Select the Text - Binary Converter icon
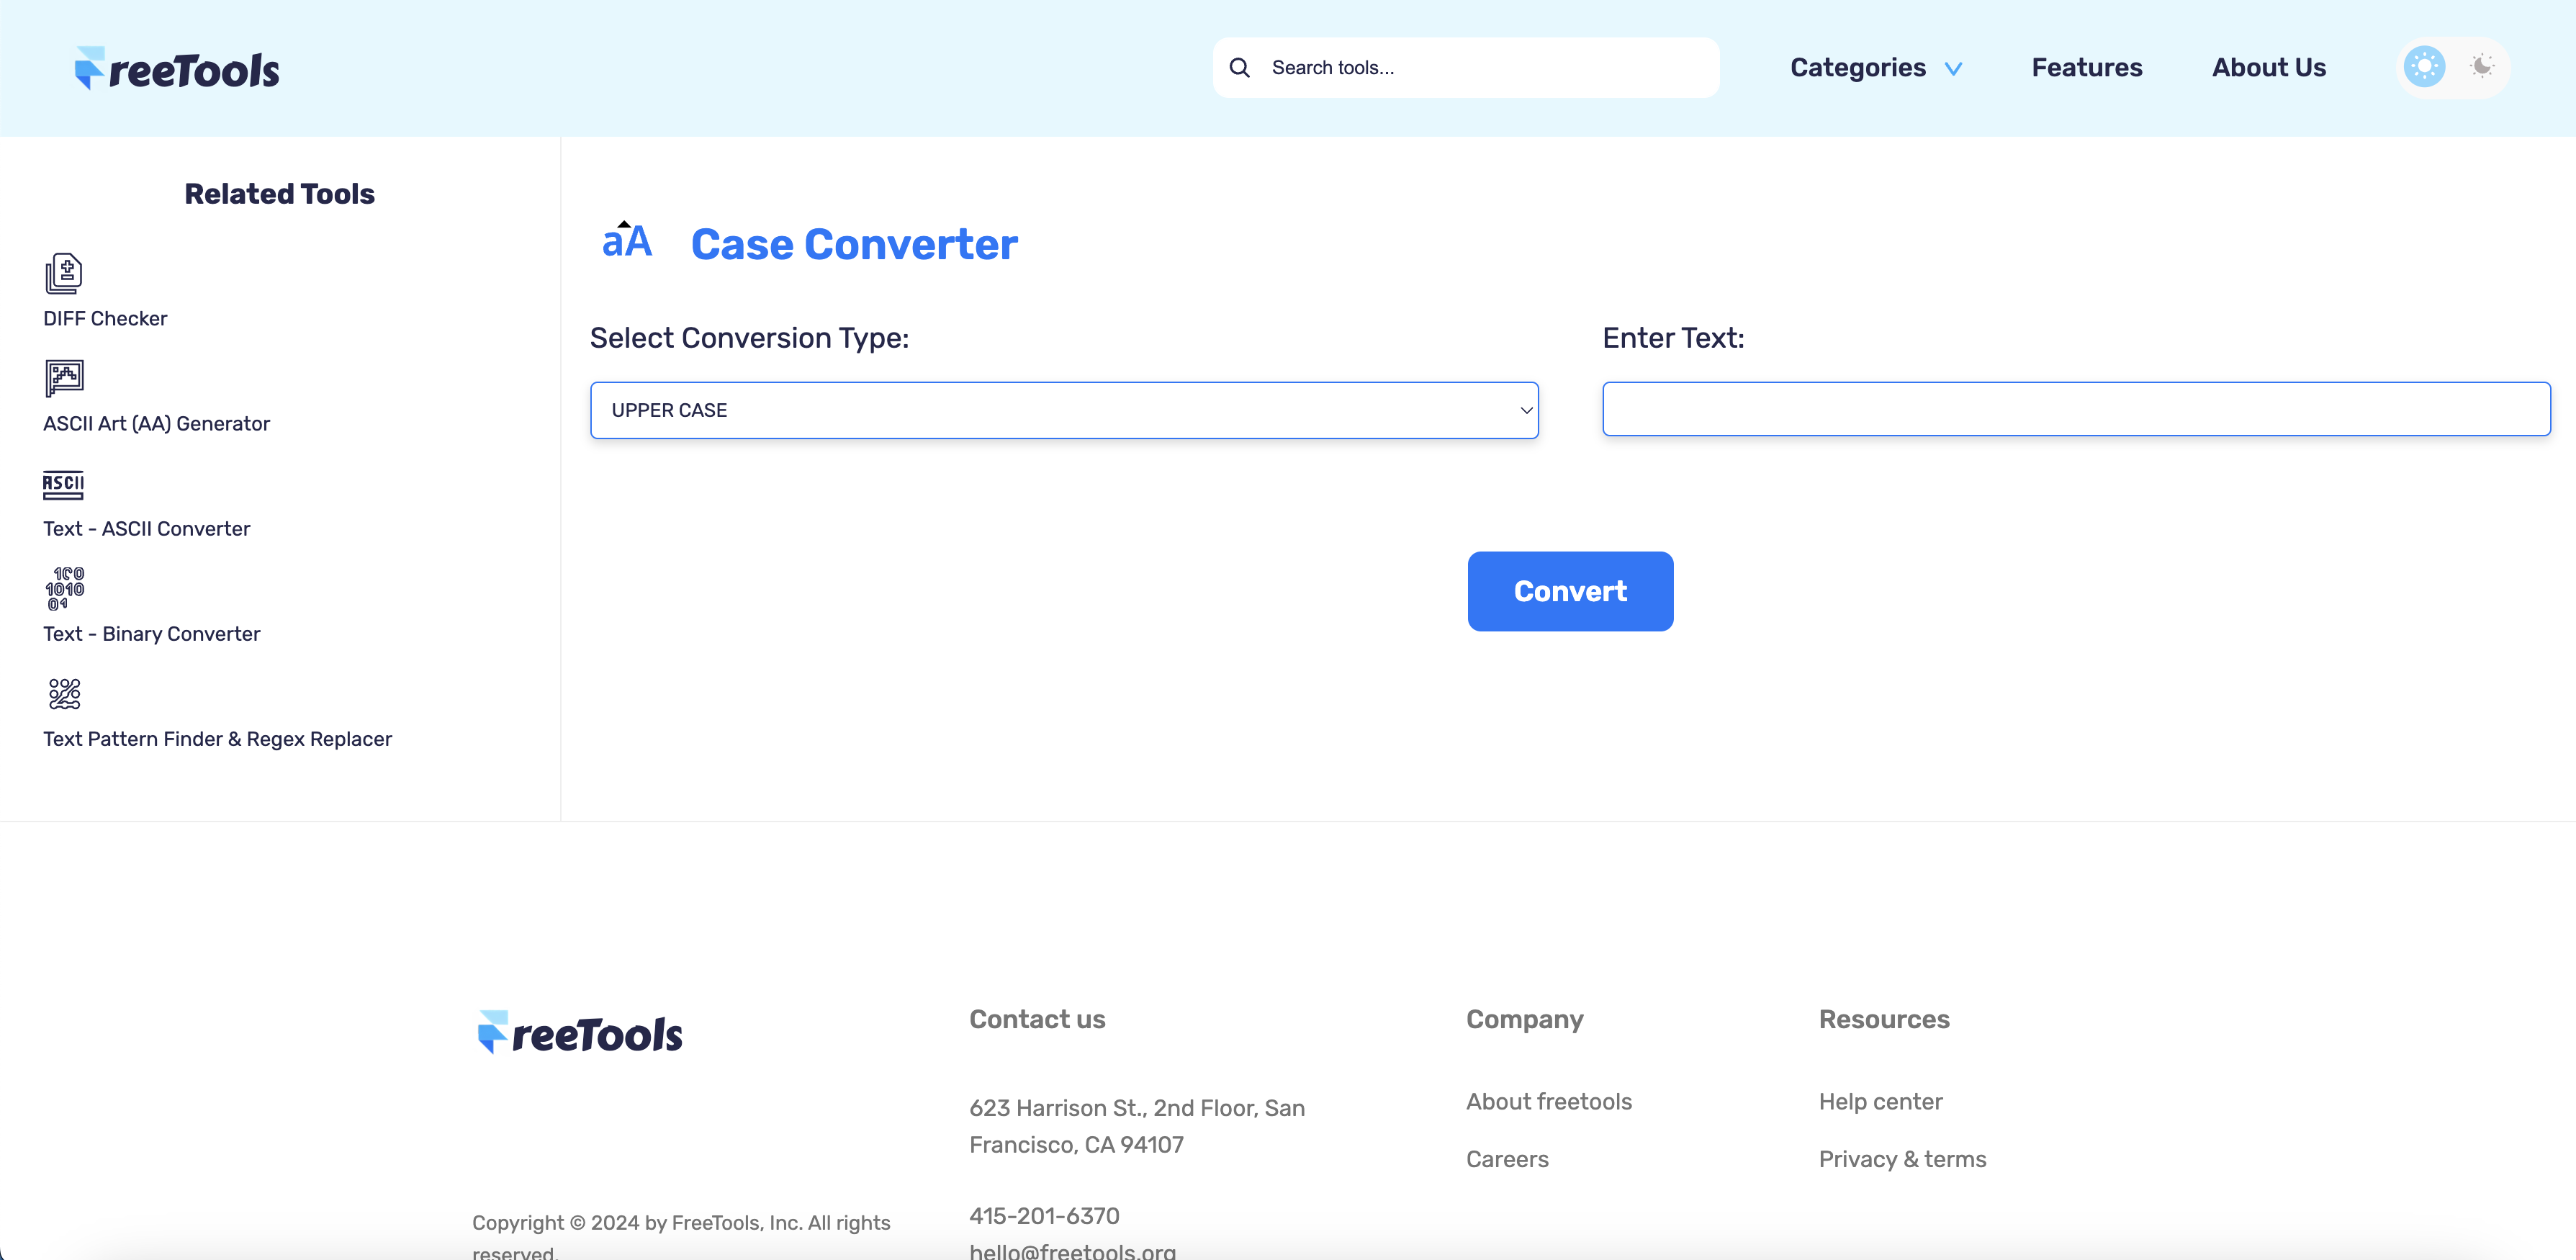This screenshot has height=1260, width=2576. pos(63,589)
